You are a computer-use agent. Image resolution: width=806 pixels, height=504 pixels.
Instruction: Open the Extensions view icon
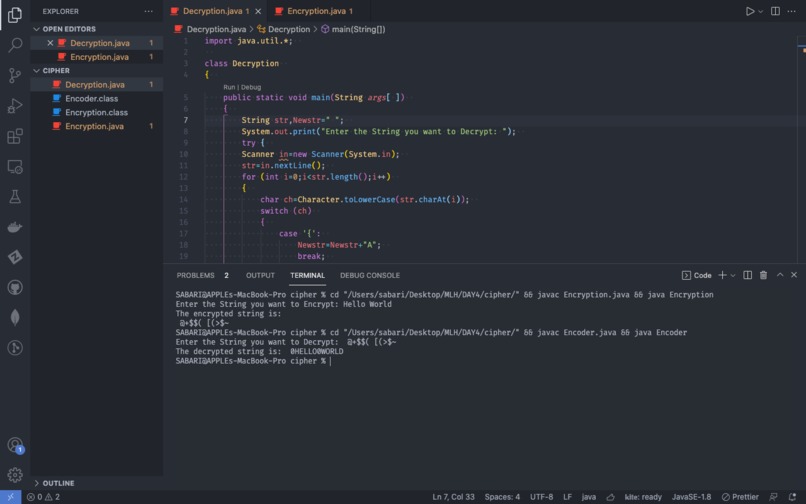pos(15,136)
